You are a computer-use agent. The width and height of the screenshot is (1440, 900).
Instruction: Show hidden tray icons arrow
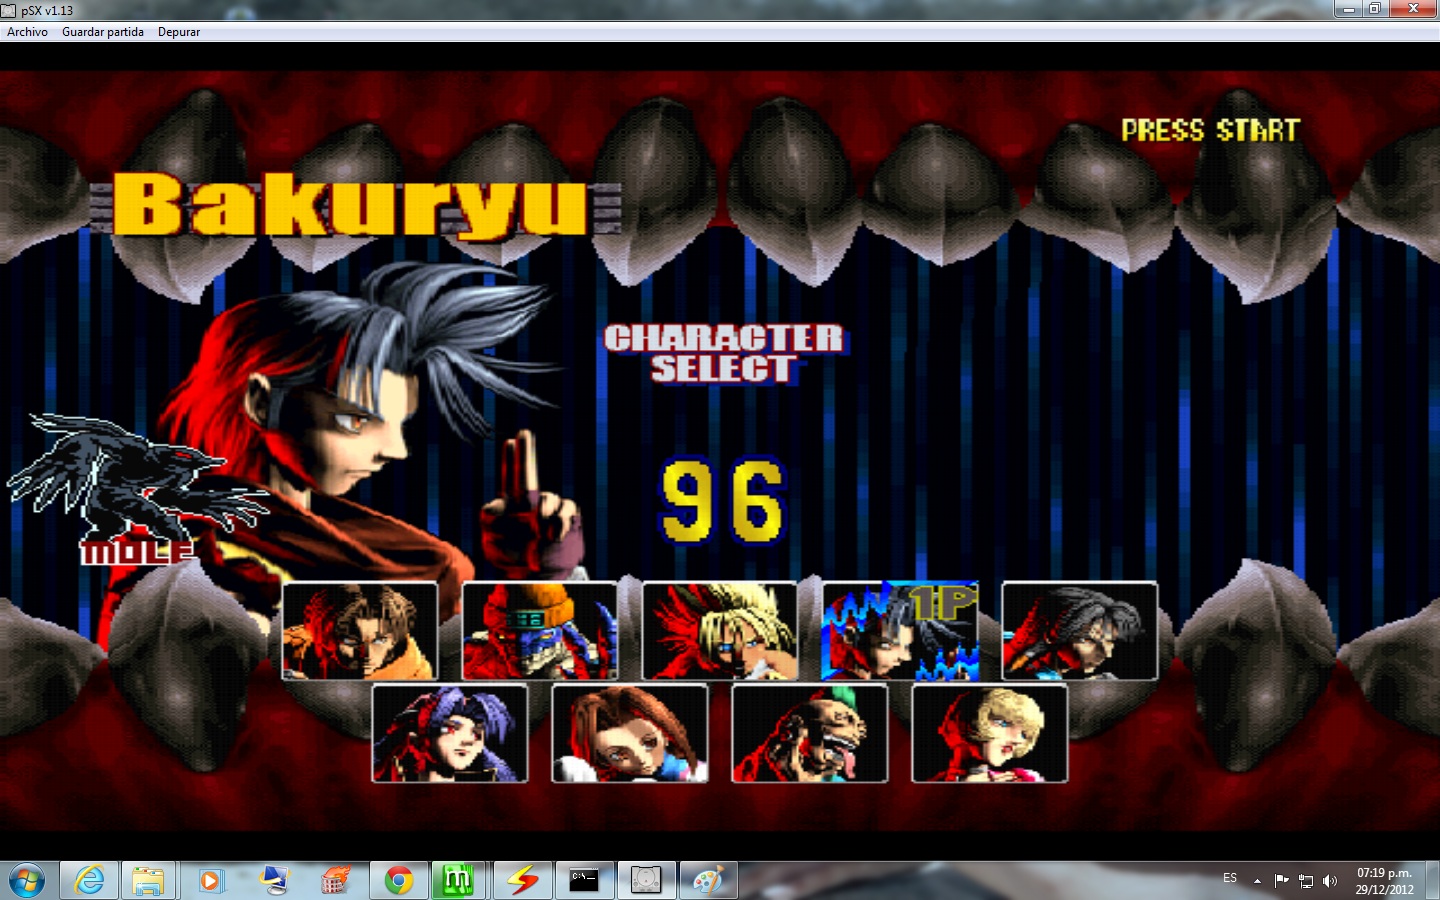(1257, 881)
